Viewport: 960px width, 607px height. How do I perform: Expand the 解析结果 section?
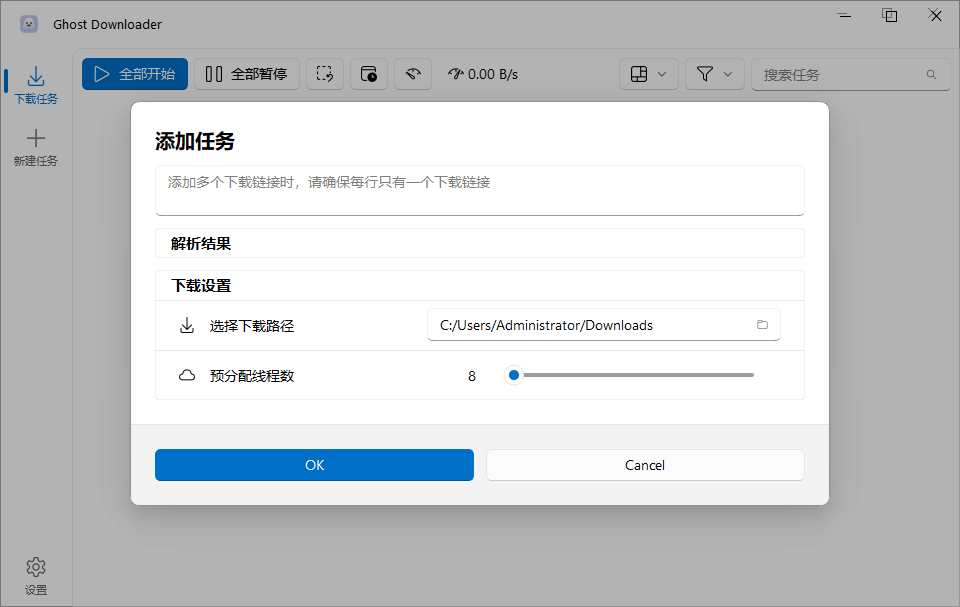point(479,243)
